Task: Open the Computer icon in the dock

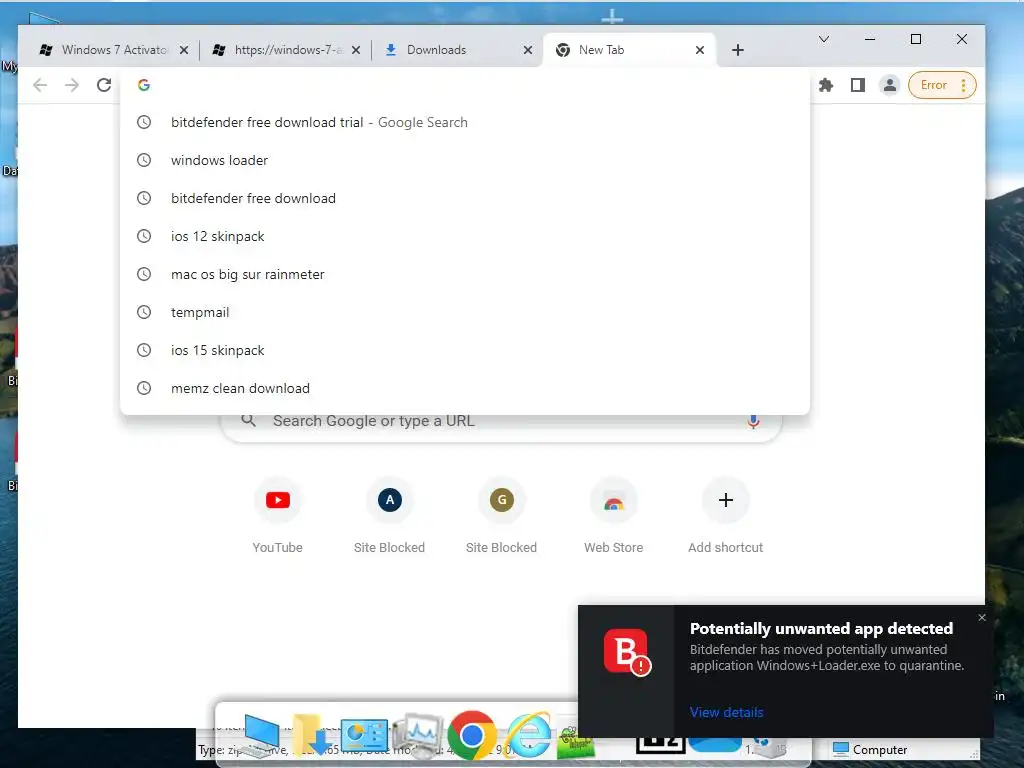Action: (261, 735)
